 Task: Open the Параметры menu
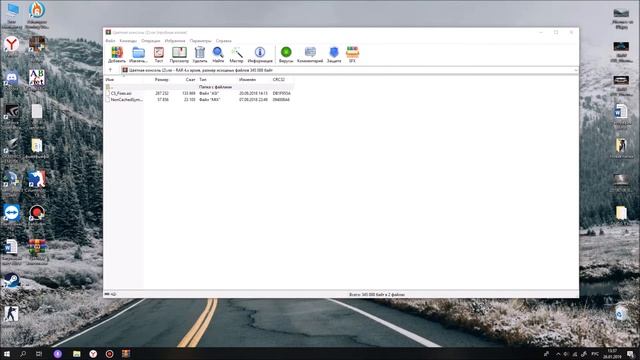click(200, 41)
